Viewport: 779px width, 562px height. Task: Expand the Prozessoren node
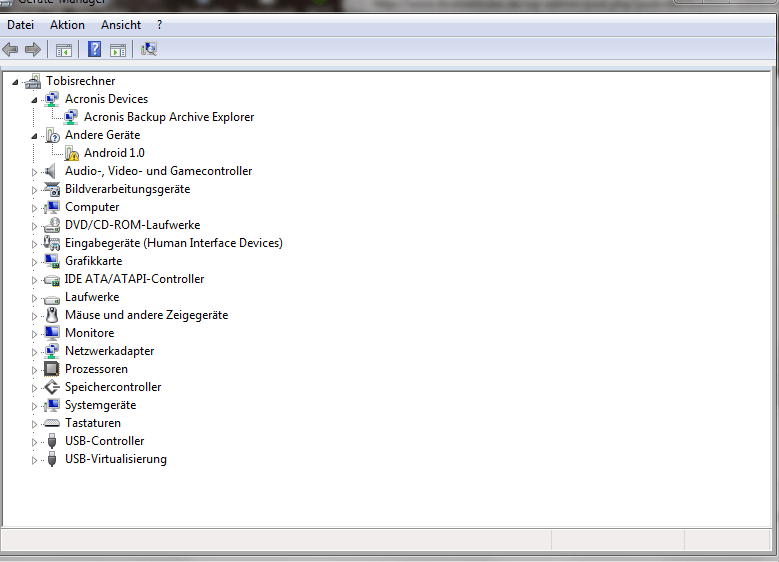coord(34,370)
